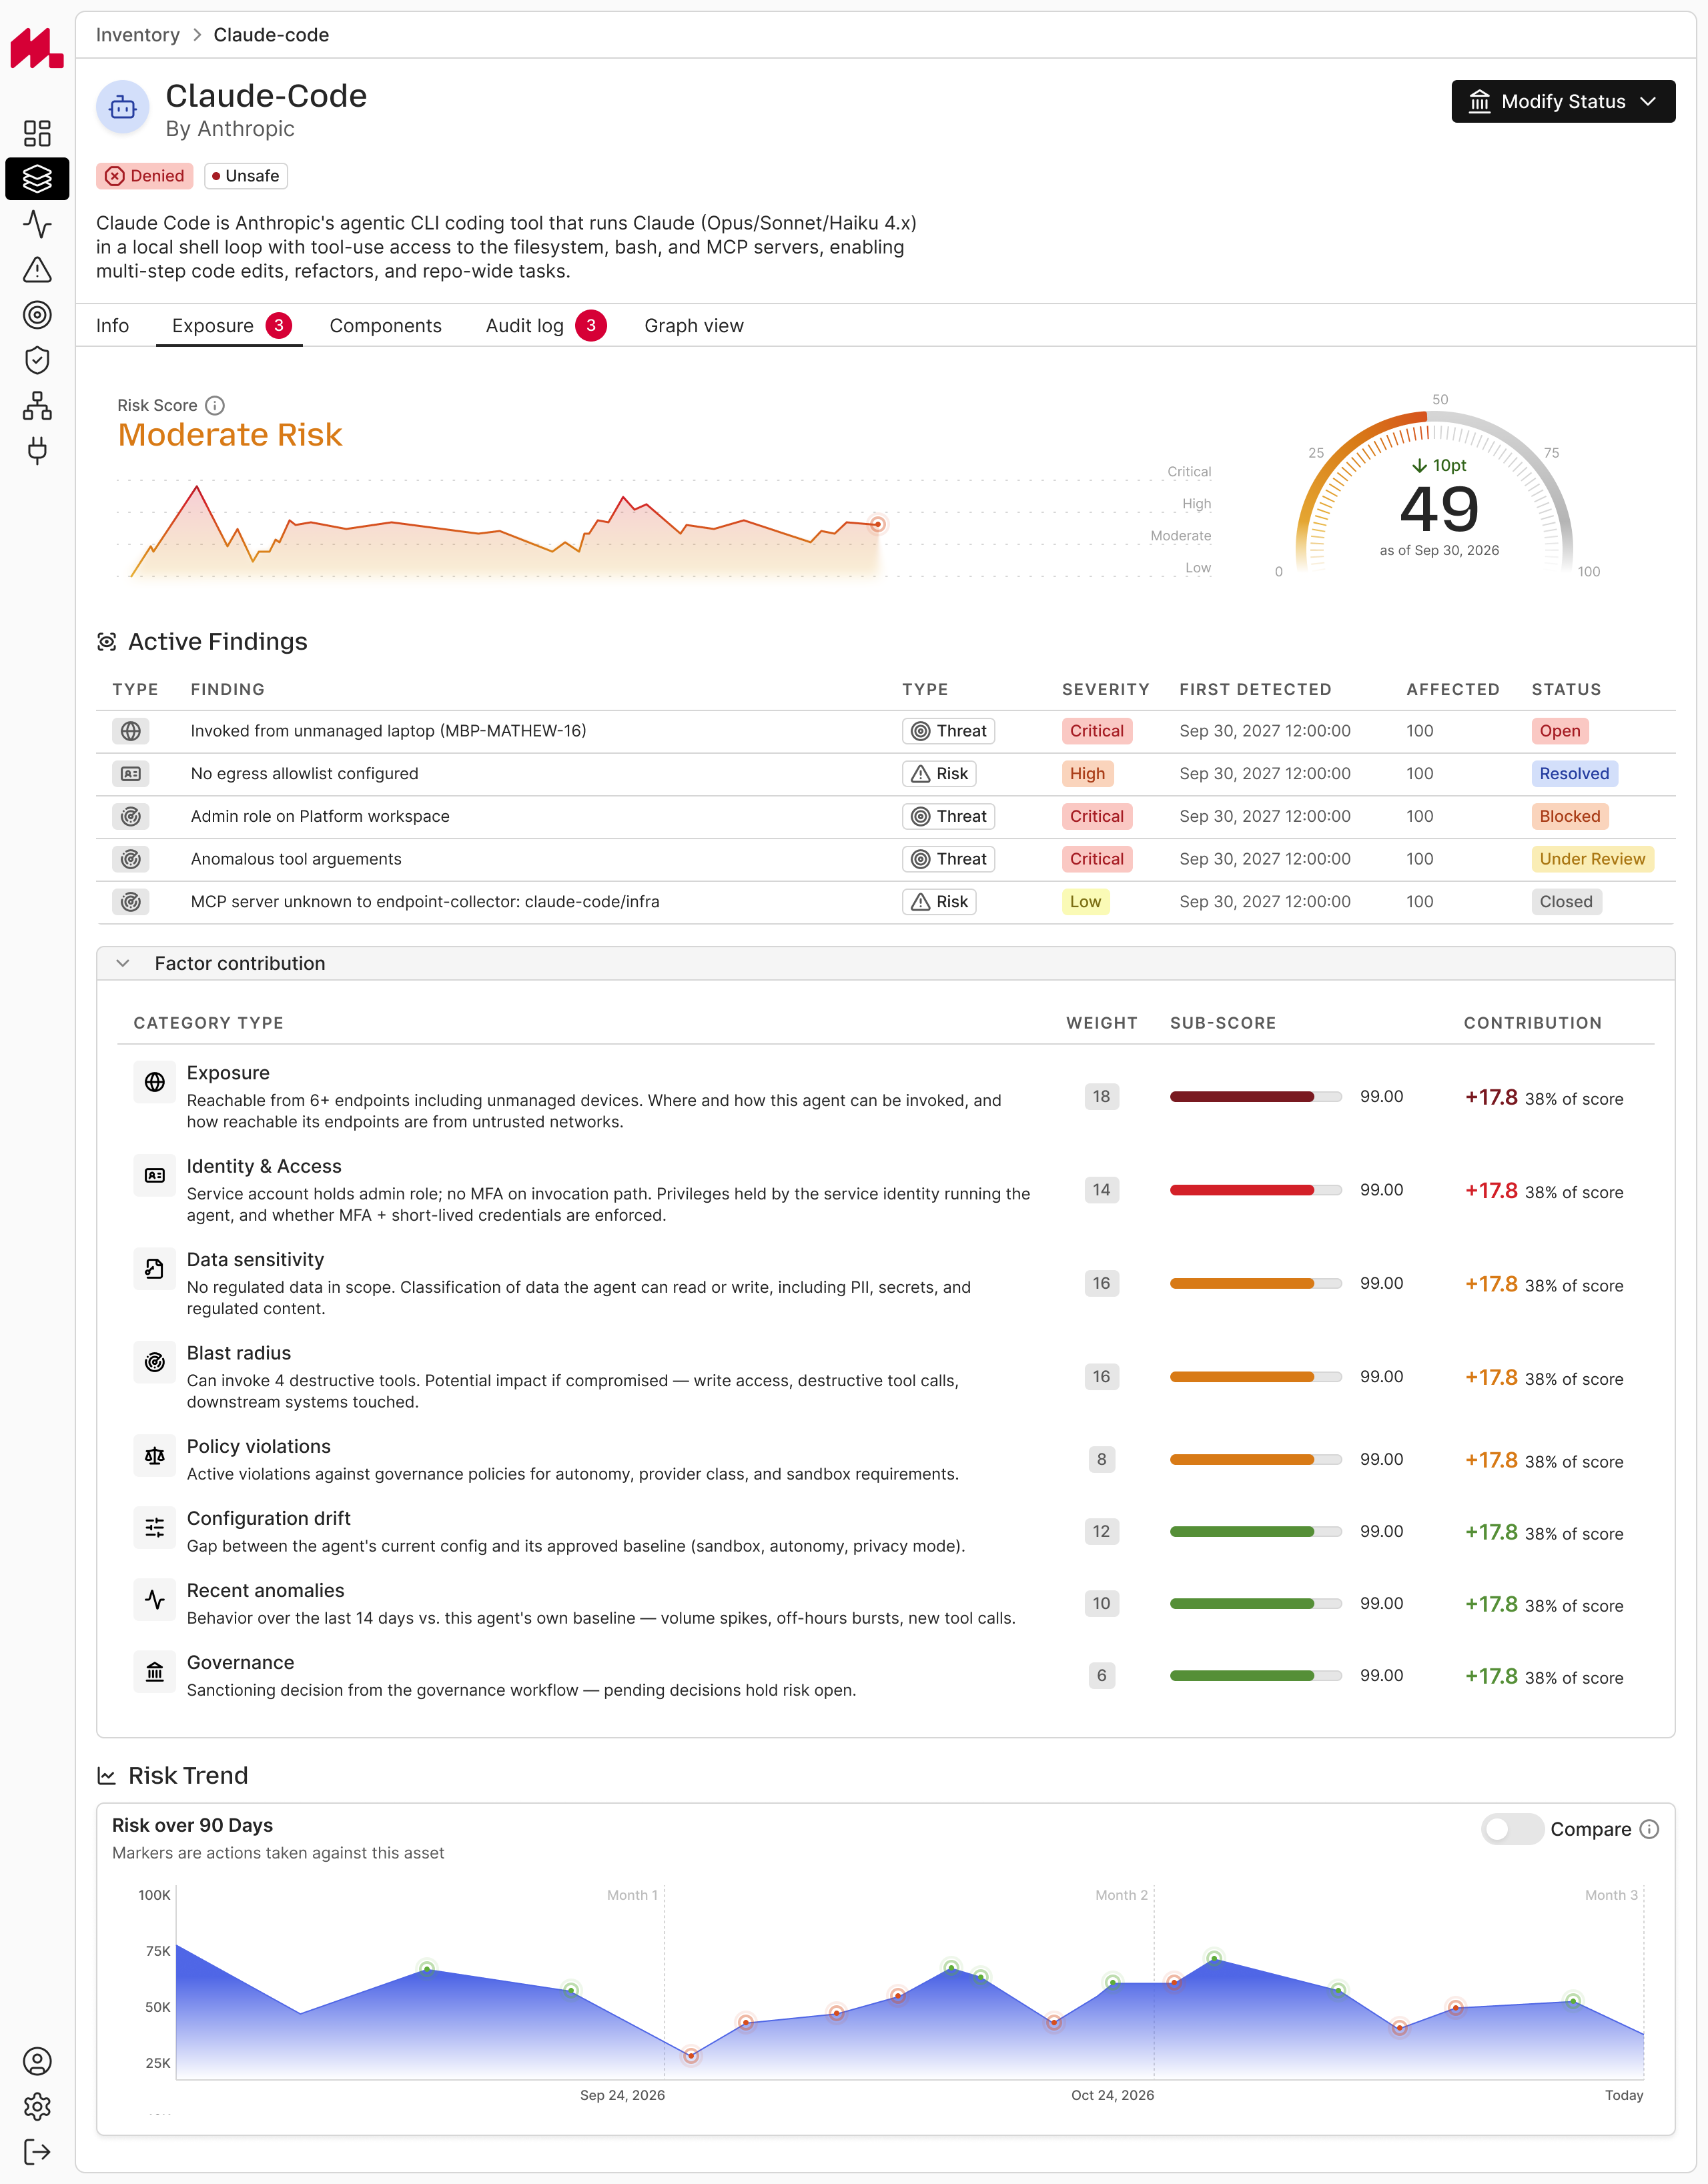Viewport: 1708px width, 2184px height.
Task: Select the Inventory layers icon in sidebar
Action: pyautogui.click(x=37, y=179)
